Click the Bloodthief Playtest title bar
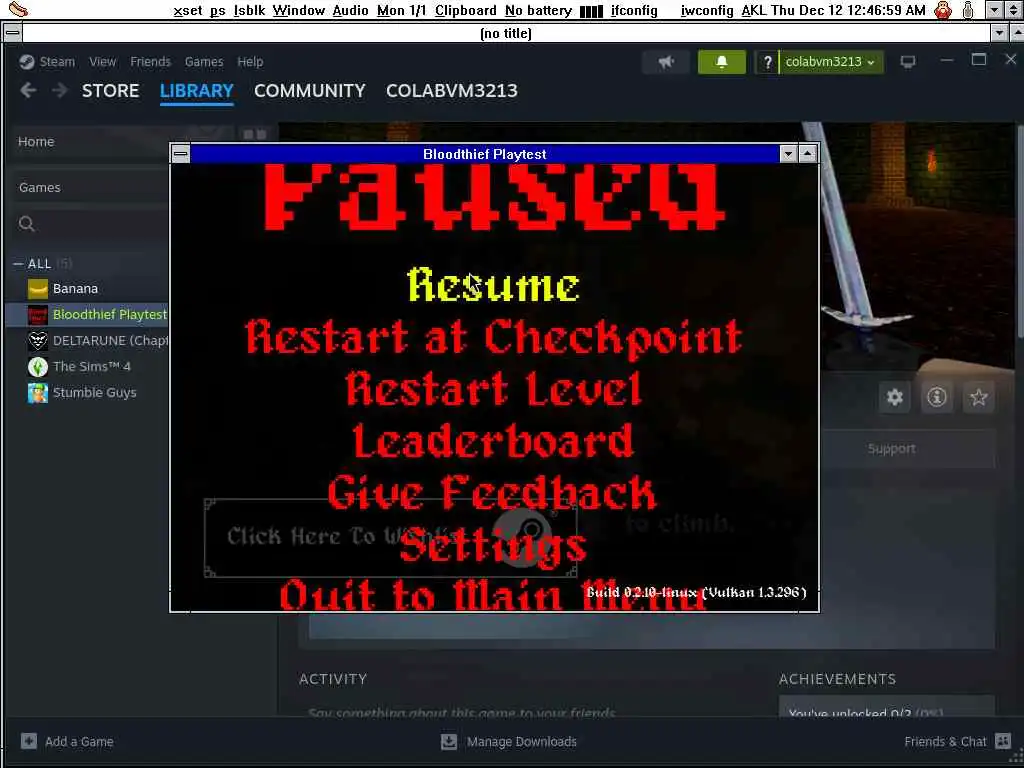Screen dimensions: 1024x768 coord(485,154)
